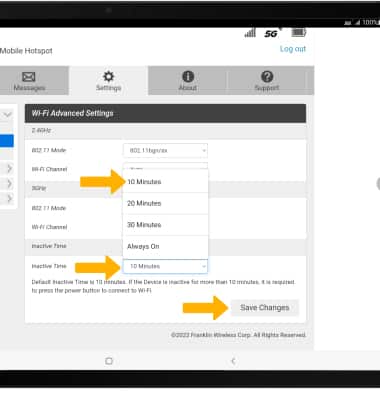Choose the 30 Minutes option
Image resolution: width=380 pixels, height=400 pixels.
(165, 225)
